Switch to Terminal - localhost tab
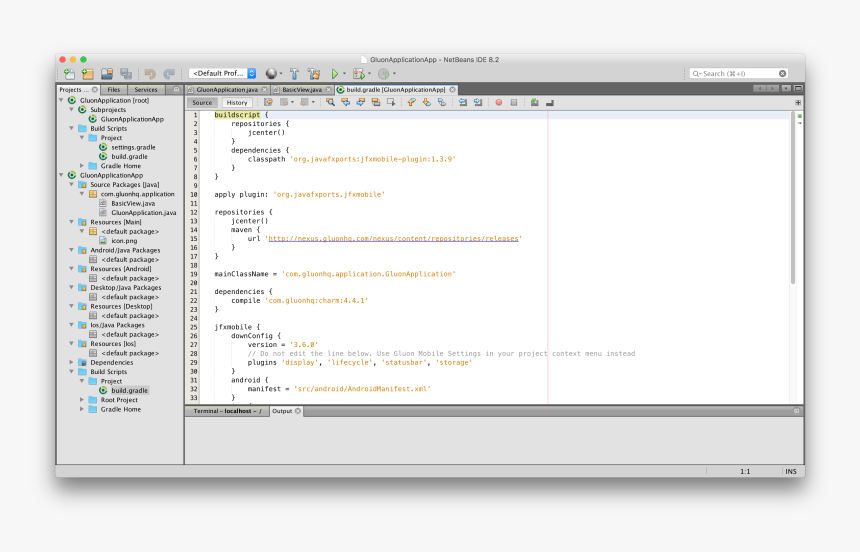 tap(227, 411)
